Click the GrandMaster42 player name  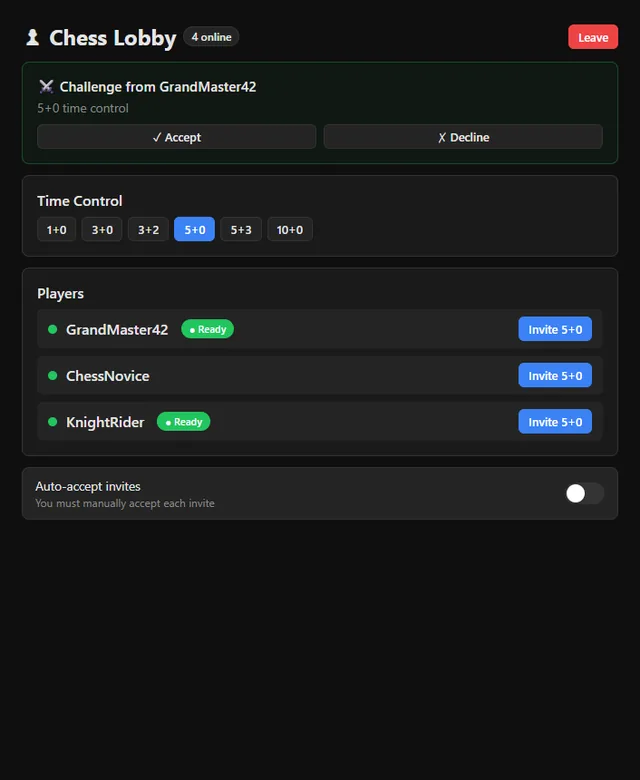pyautogui.click(x=117, y=329)
